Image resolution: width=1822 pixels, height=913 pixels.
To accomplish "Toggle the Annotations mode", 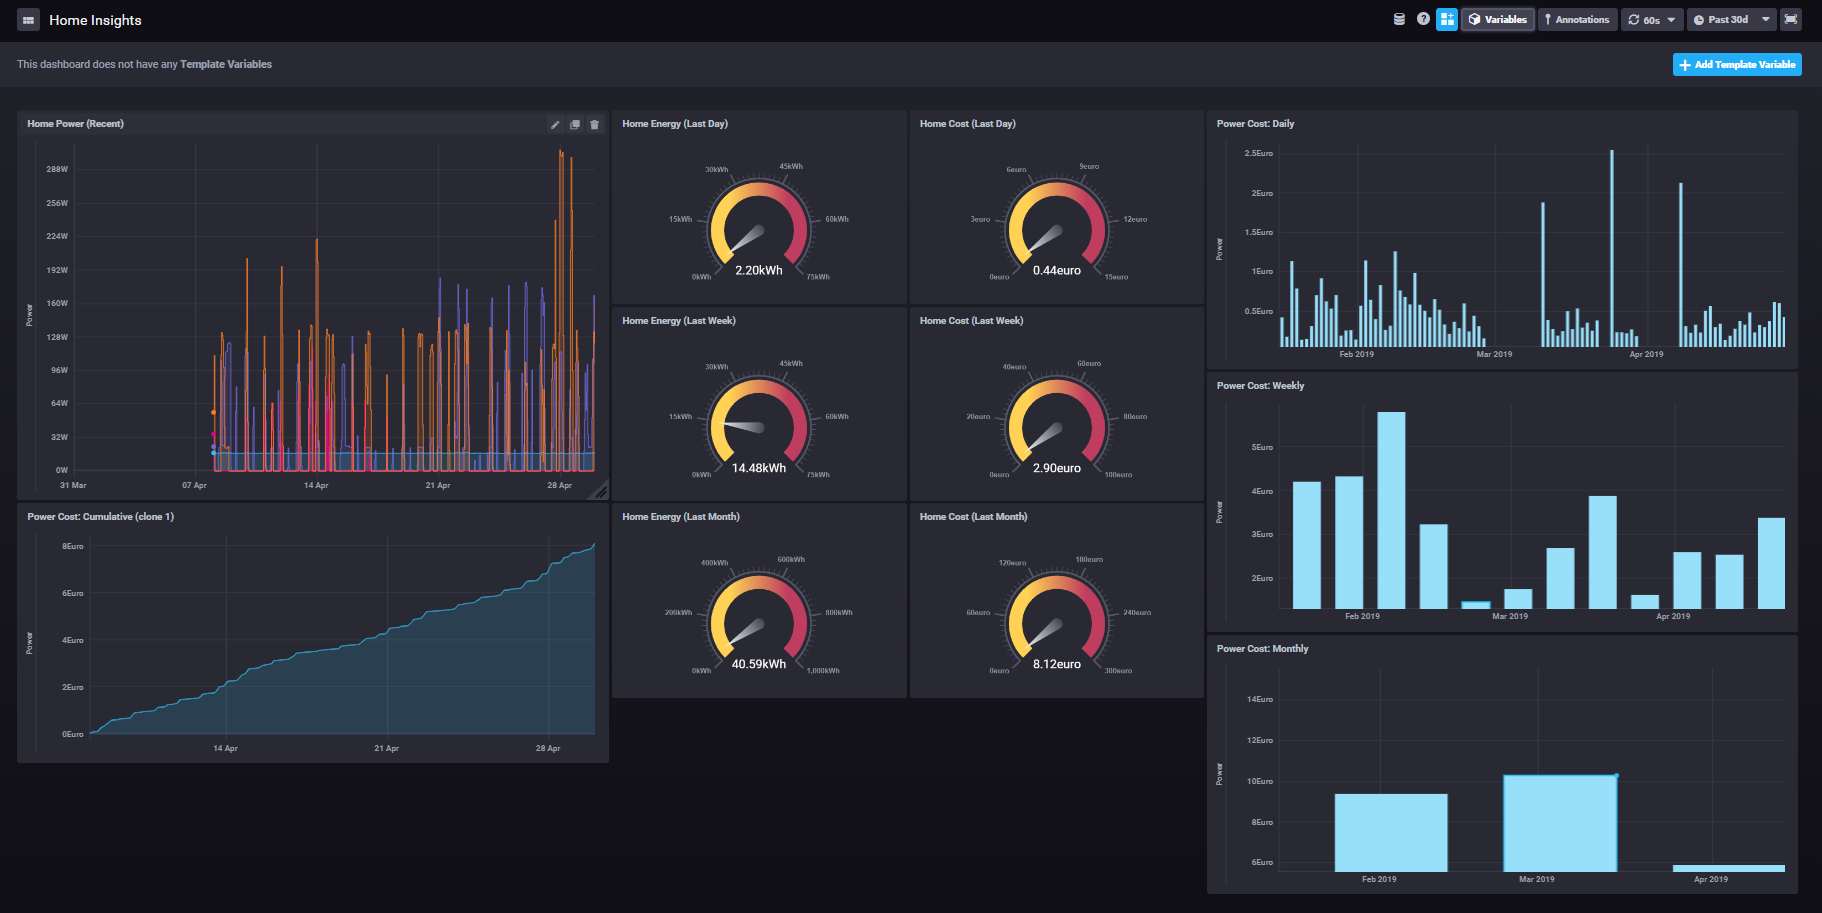I will click(x=1577, y=19).
